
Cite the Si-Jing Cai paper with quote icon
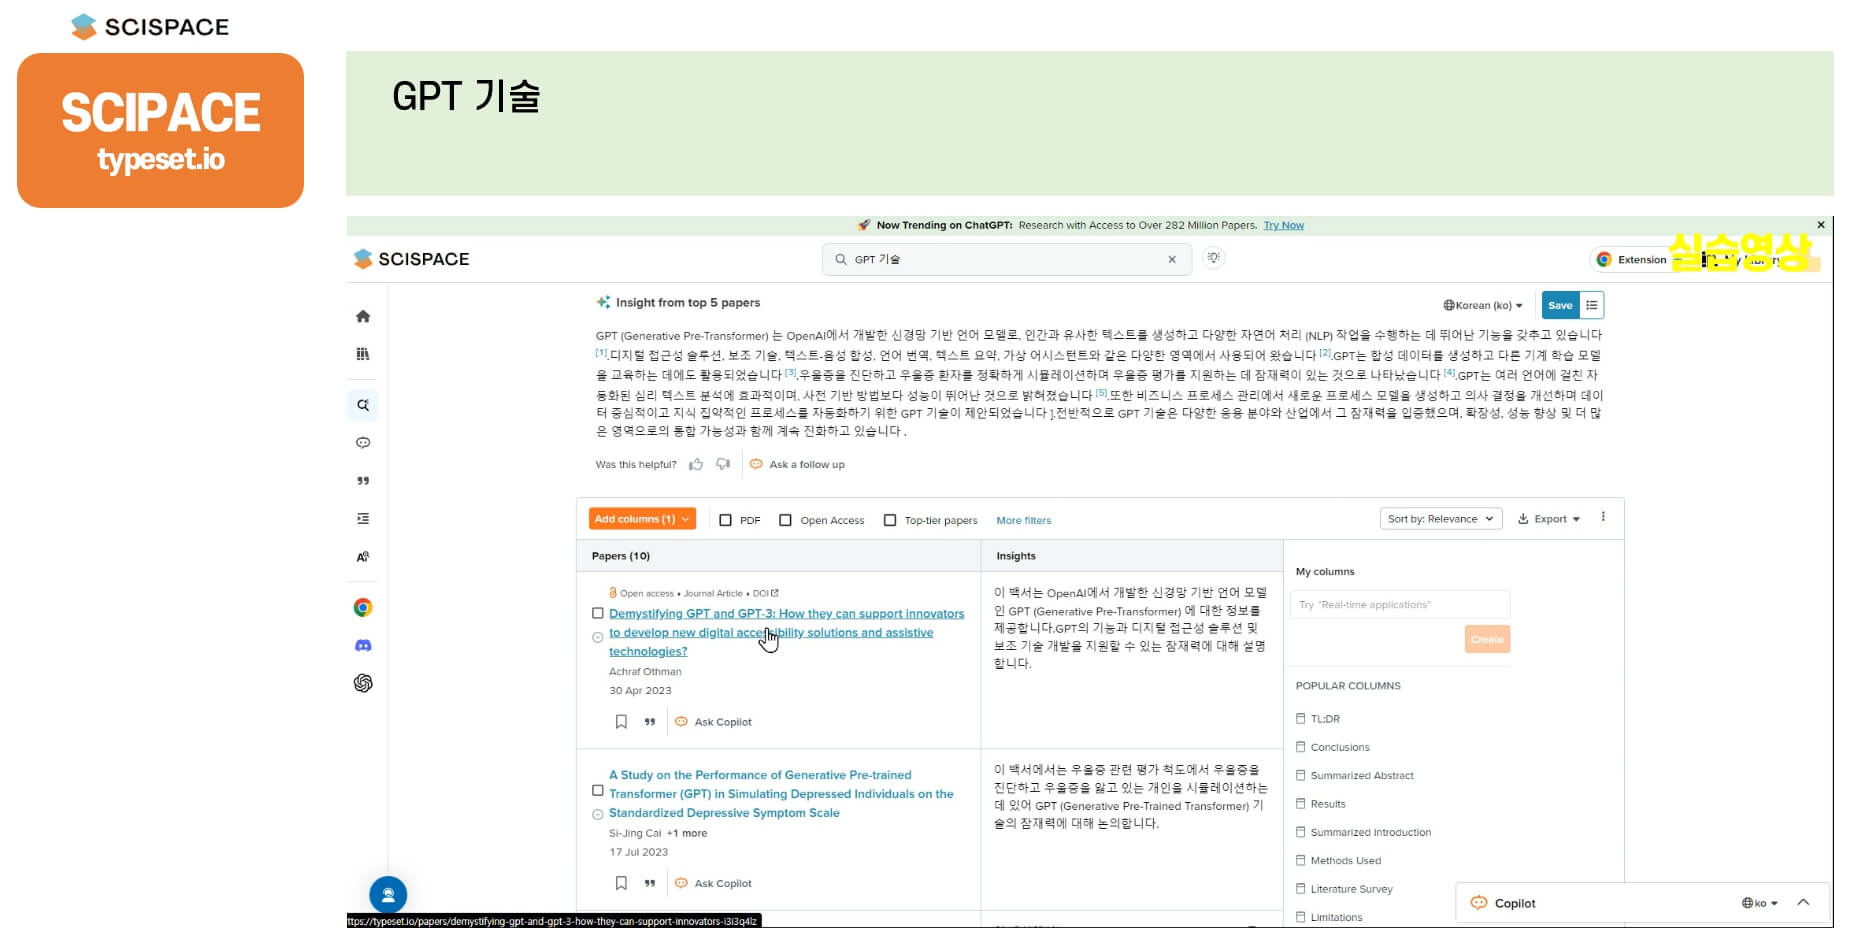[650, 883]
